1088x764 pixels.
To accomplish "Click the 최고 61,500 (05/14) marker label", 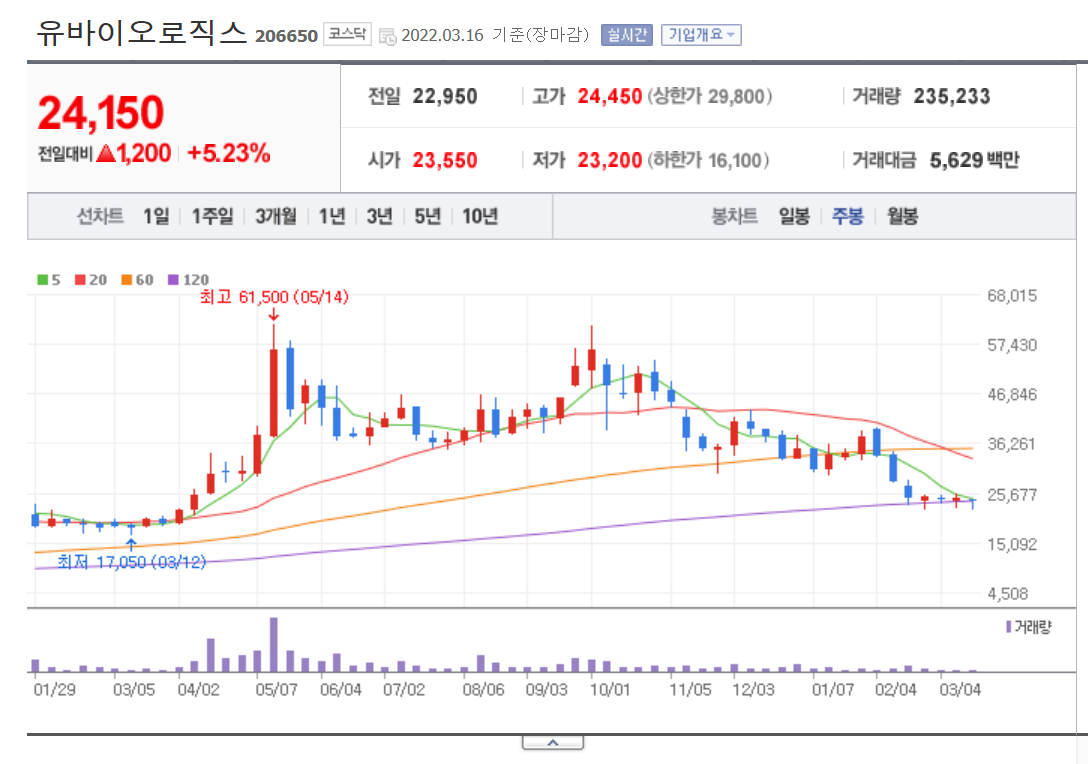I will coord(274,297).
